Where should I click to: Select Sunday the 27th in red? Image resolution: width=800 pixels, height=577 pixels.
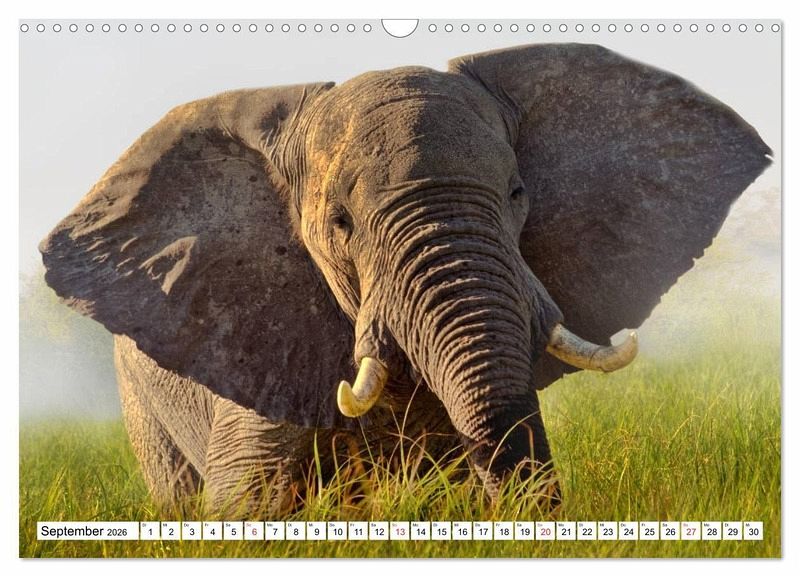click(x=691, y=531)
